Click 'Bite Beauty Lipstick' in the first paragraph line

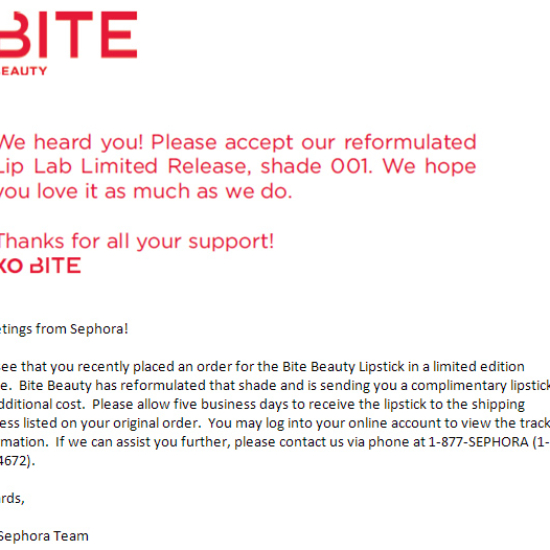(343, 367)
